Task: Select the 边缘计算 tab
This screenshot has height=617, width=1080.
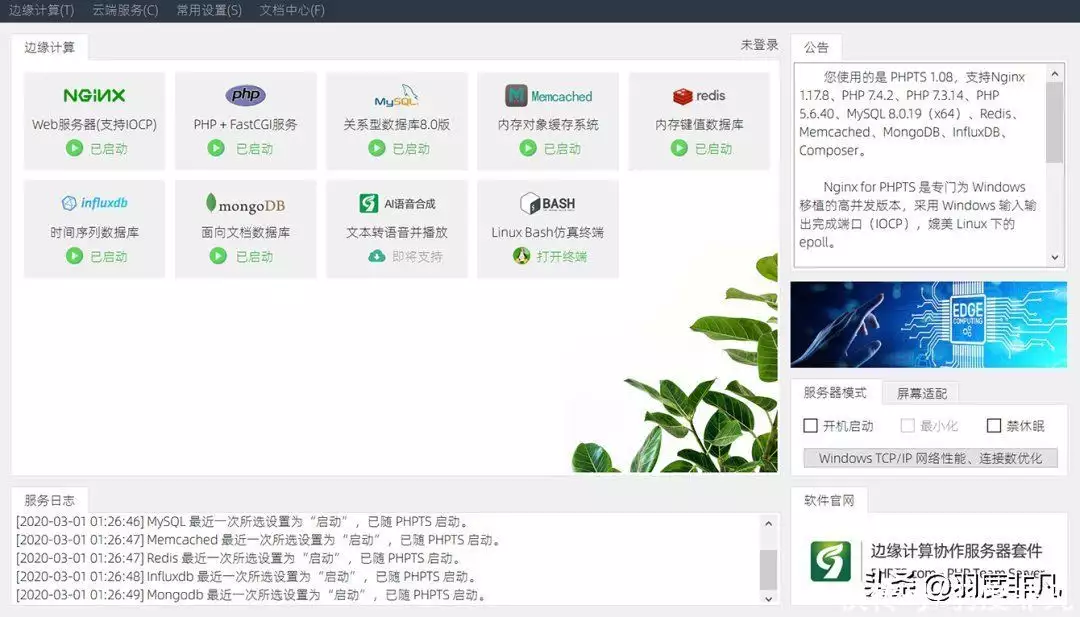Action: pos(50,48)
